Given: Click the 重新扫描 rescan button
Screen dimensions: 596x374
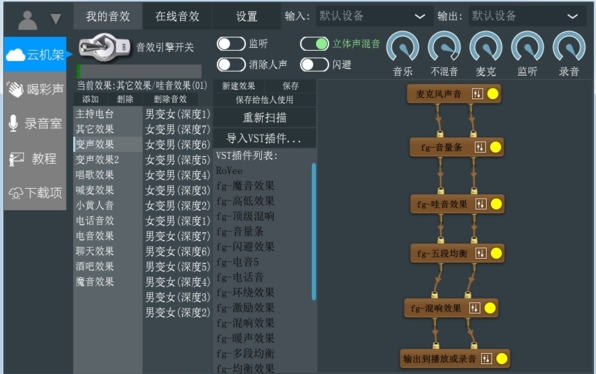Looking at the screenshot, I should [x=265, y=117].
